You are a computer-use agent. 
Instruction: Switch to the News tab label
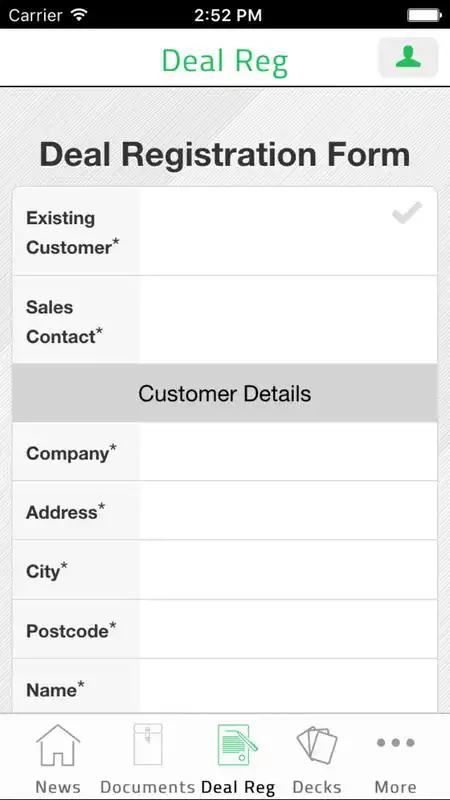(x=58, y=786)
